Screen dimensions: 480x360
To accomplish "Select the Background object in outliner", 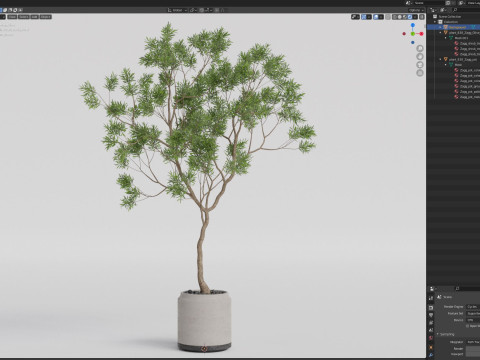I will click(453, 27).
